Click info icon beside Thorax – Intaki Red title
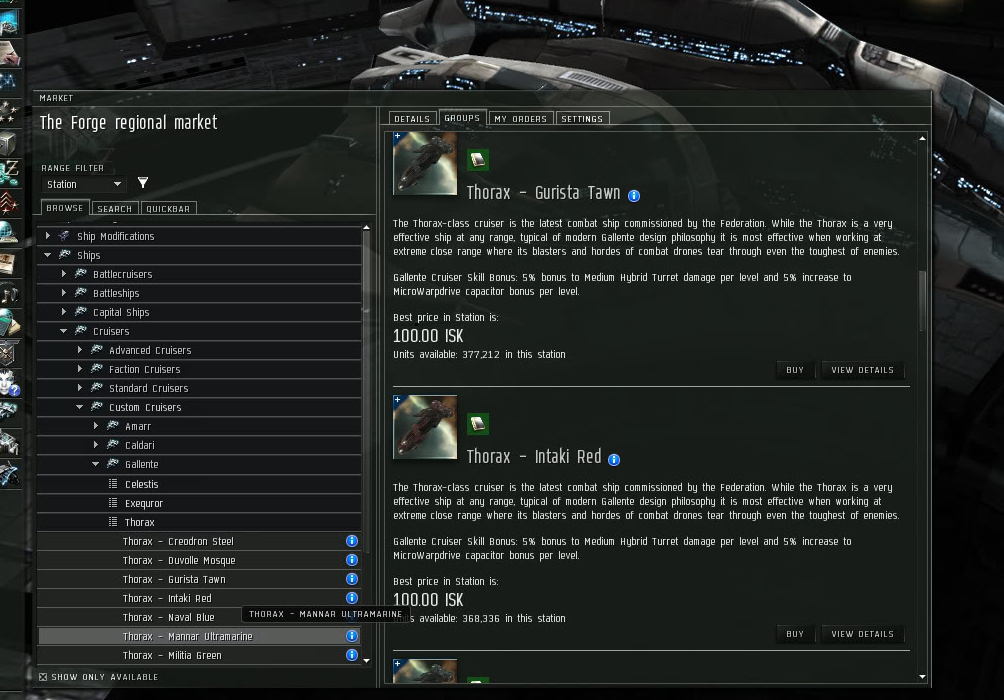The width and height of the screenshot is (1004, 700). (614, 460)
